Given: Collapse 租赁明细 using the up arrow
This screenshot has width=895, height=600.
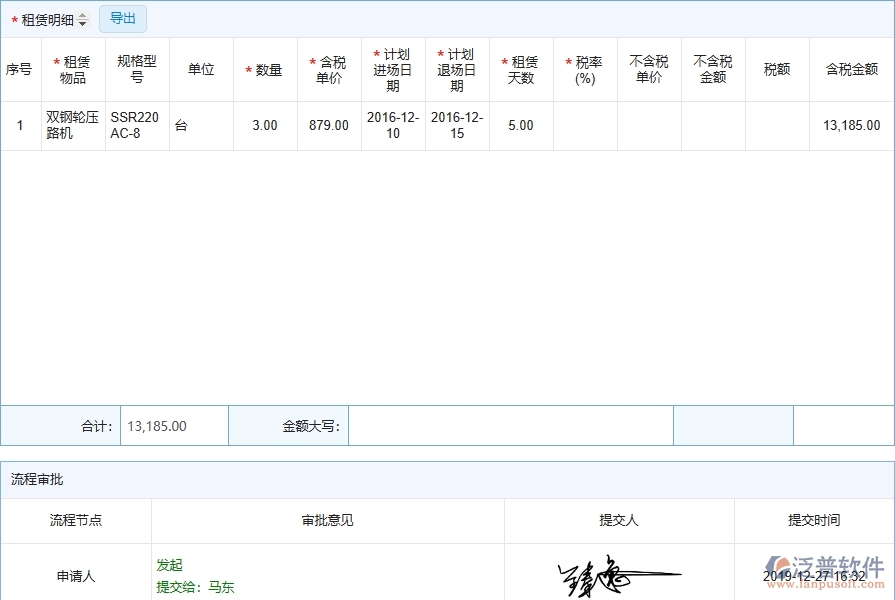Looking at the screenshot, I should tap(82, 14).
